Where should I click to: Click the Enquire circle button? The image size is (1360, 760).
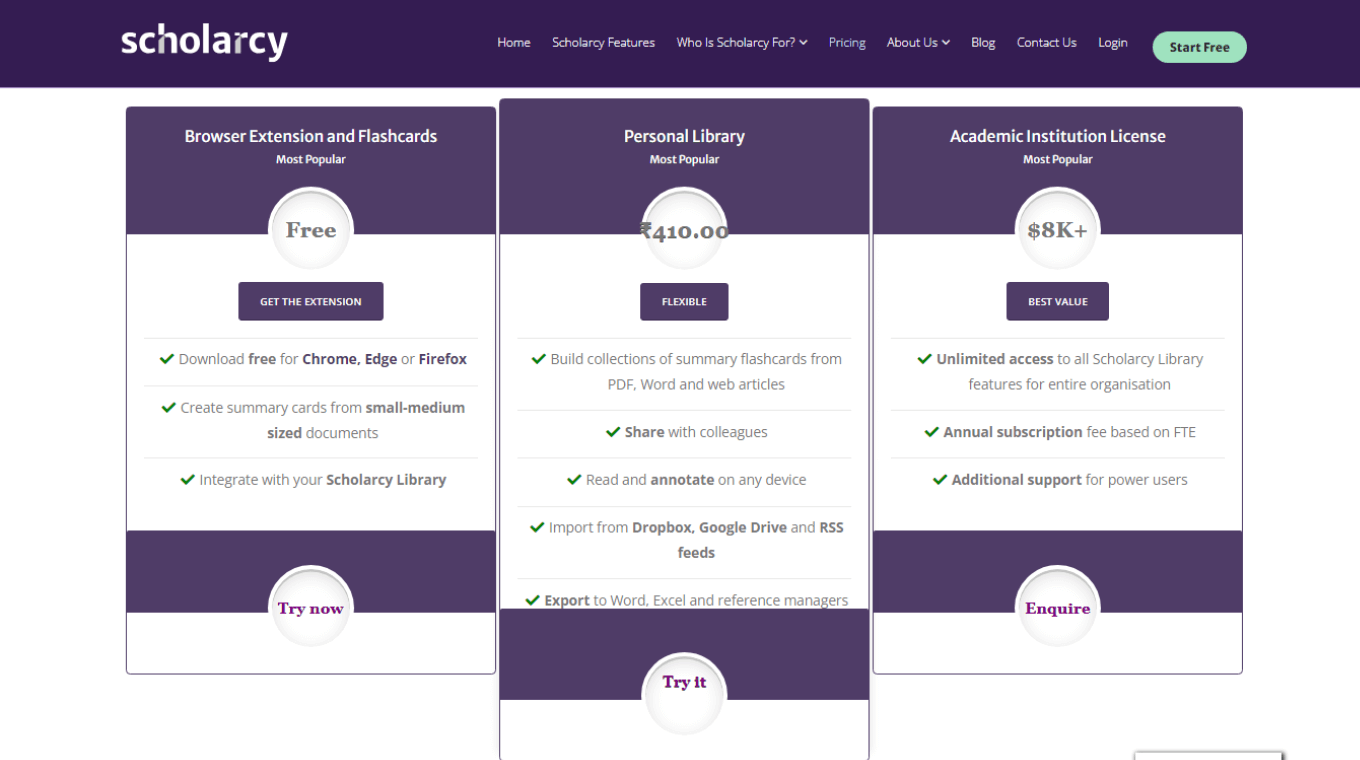(1057, 608)
